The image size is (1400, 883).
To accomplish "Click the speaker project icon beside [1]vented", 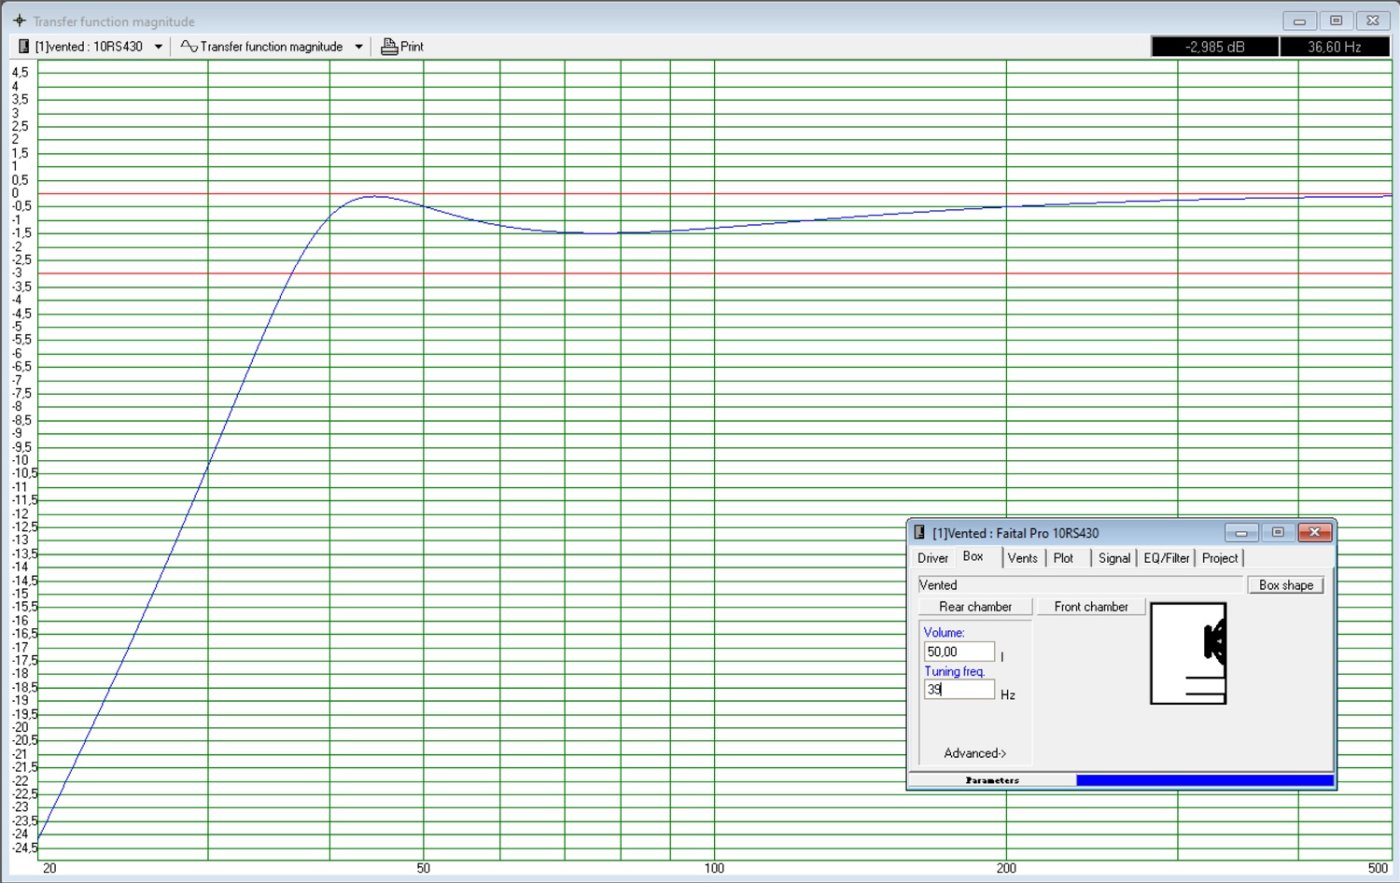I will point(24,46).
